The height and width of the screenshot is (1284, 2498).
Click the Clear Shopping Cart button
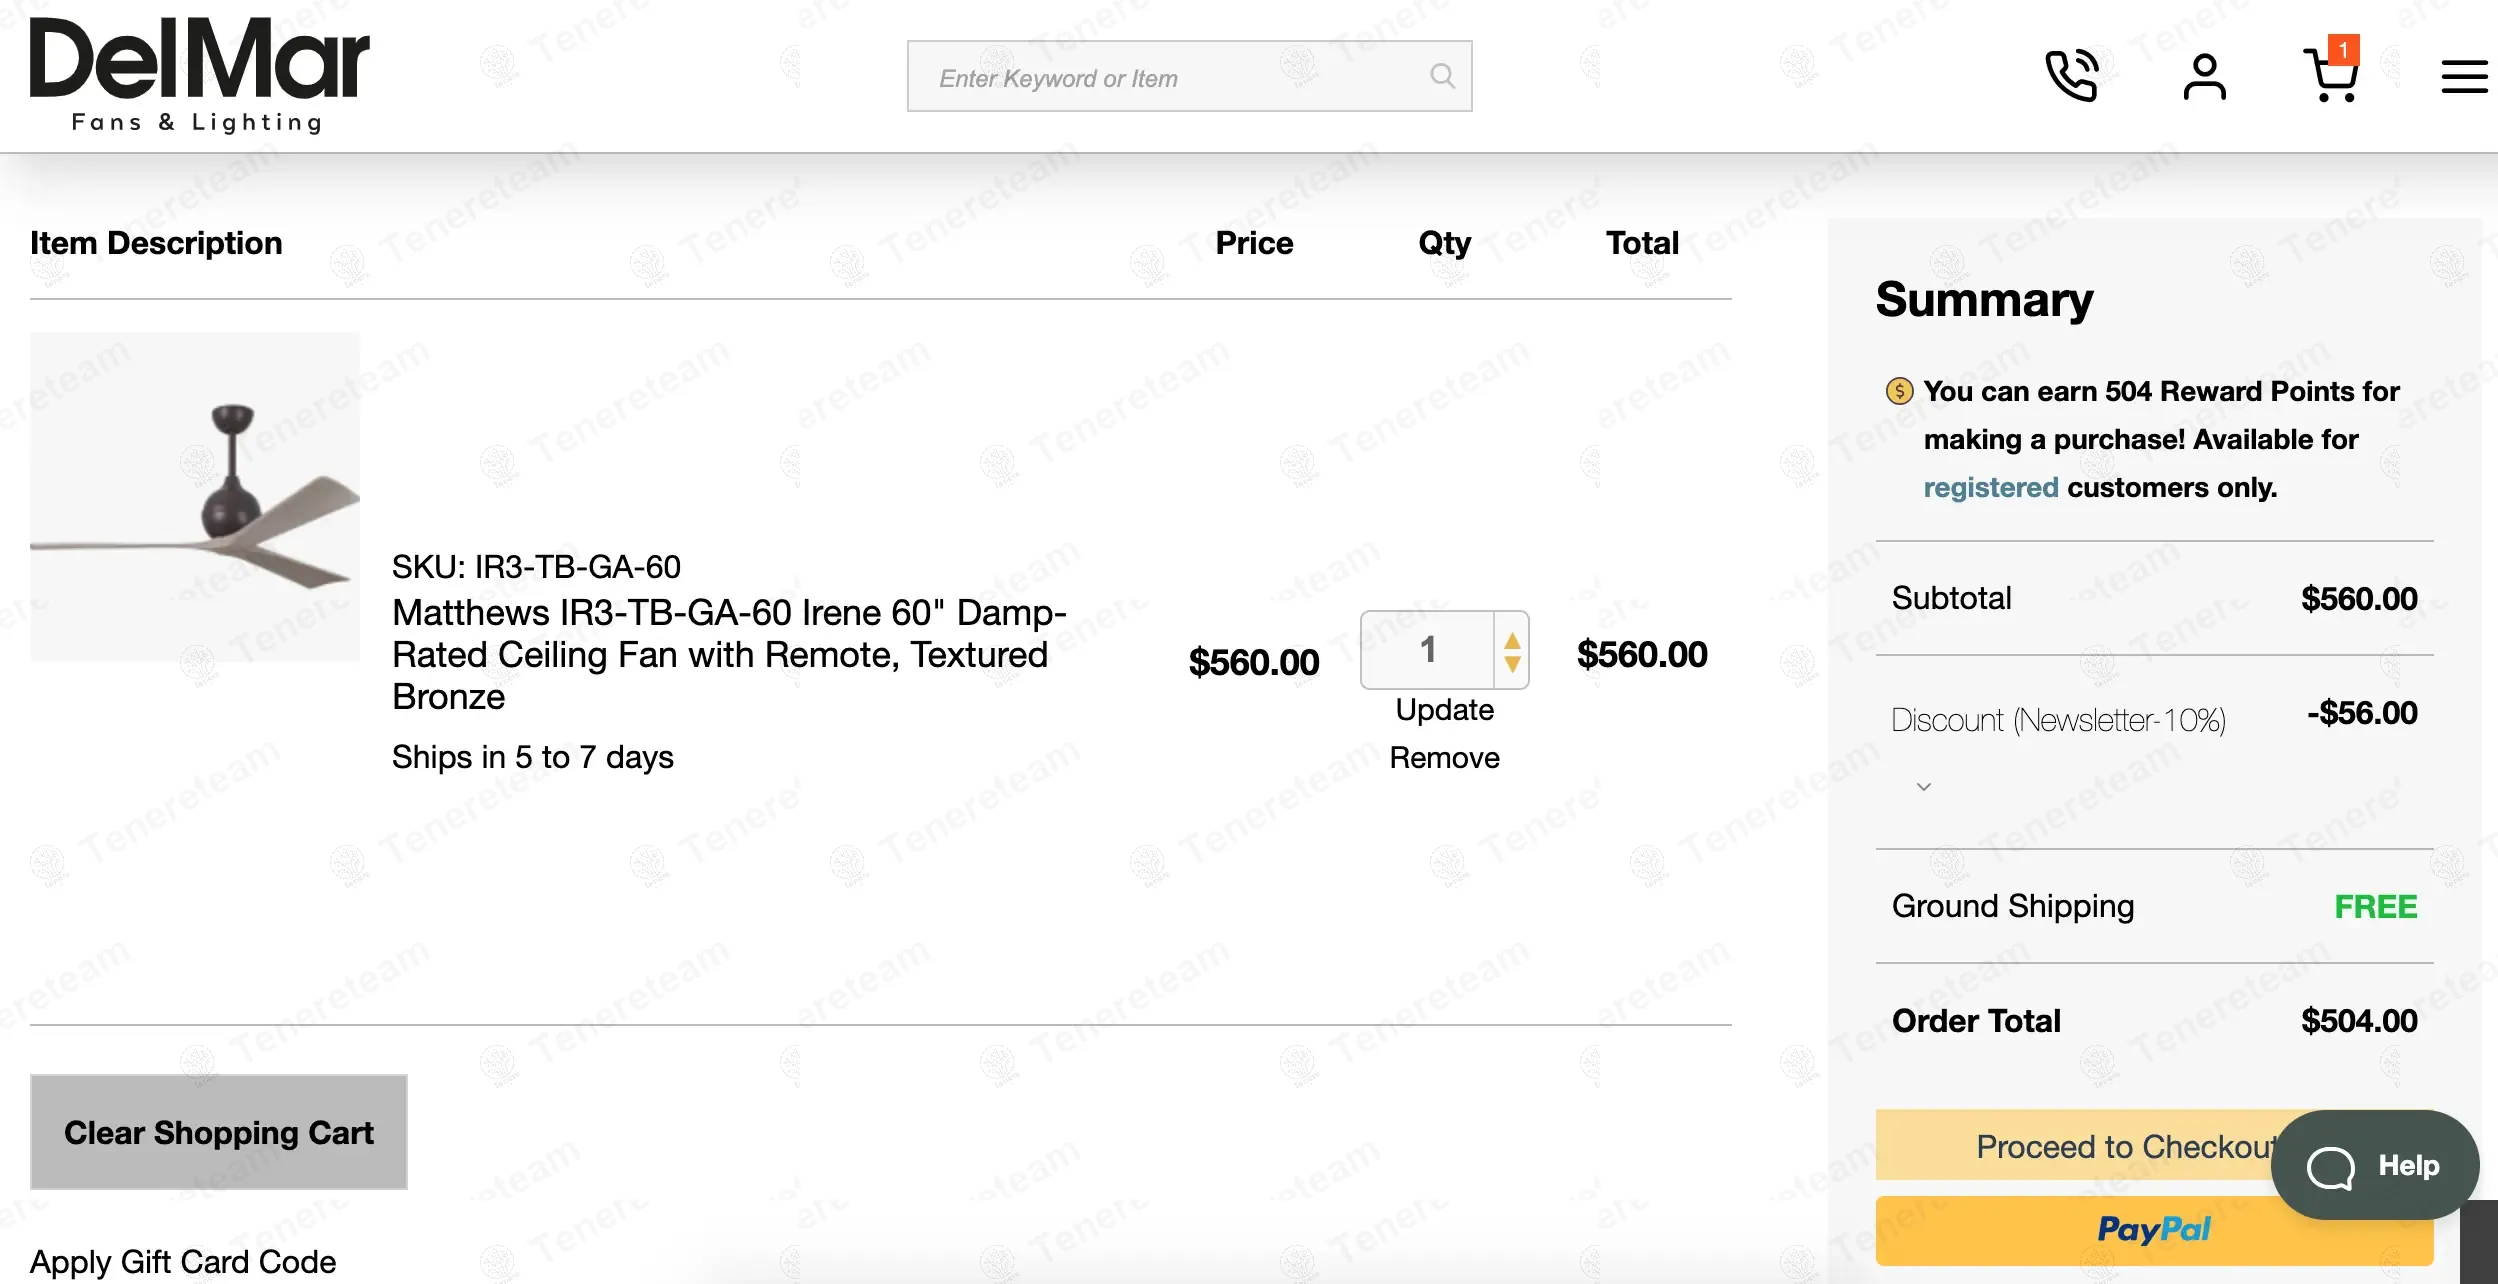click(219, 1132)
